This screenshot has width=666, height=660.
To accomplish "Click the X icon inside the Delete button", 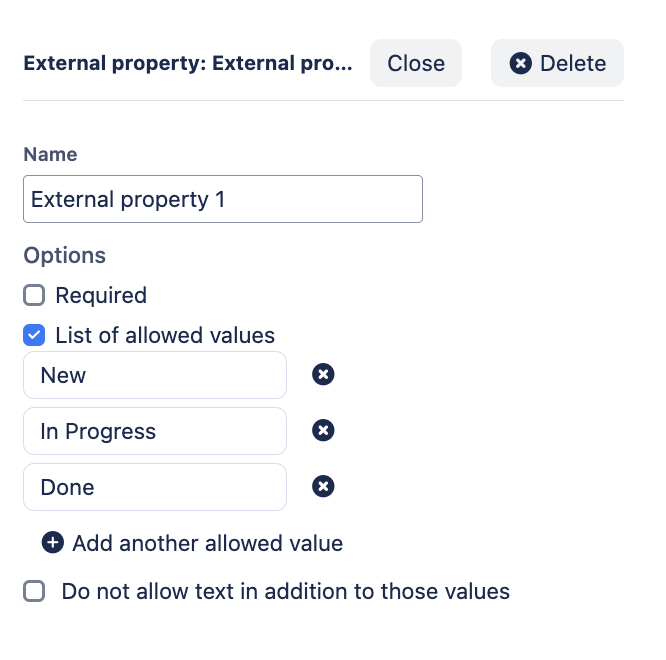I will point(521,63).
